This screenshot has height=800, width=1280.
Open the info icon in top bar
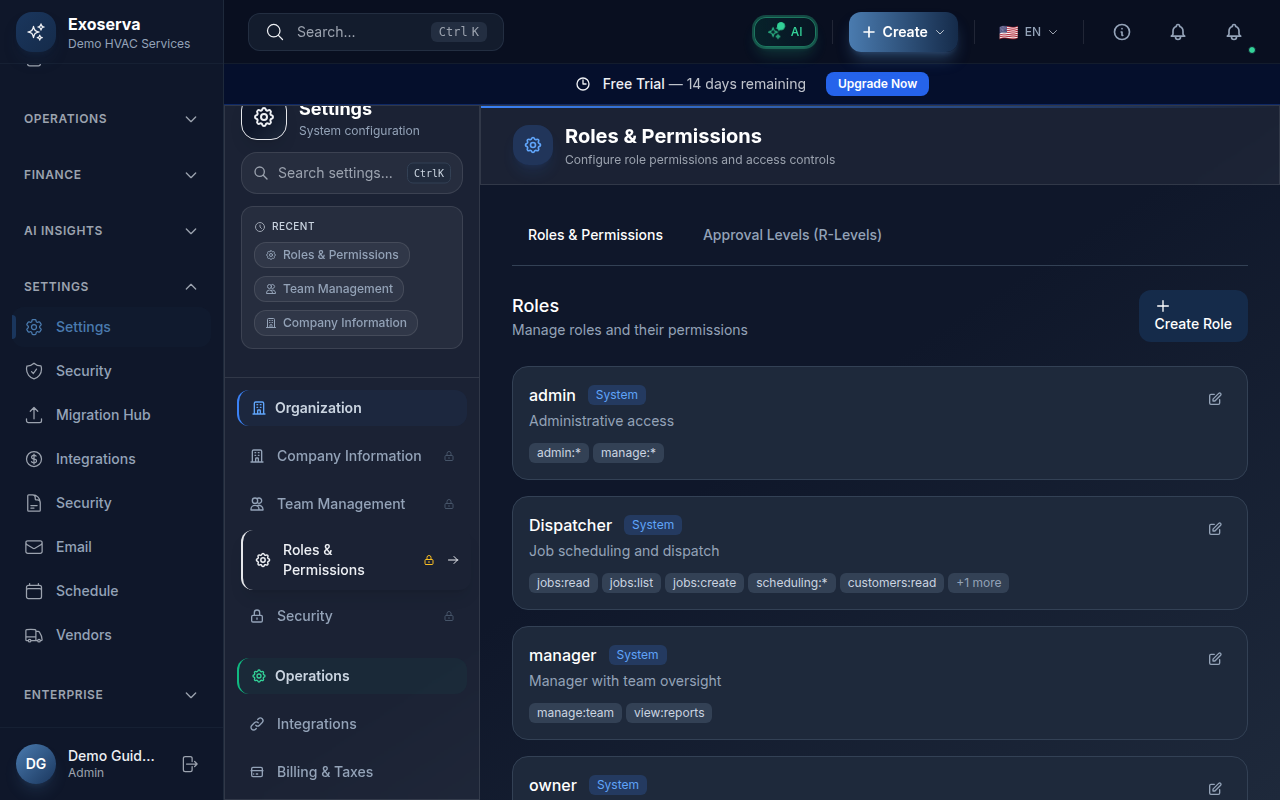pos(1122,32)
